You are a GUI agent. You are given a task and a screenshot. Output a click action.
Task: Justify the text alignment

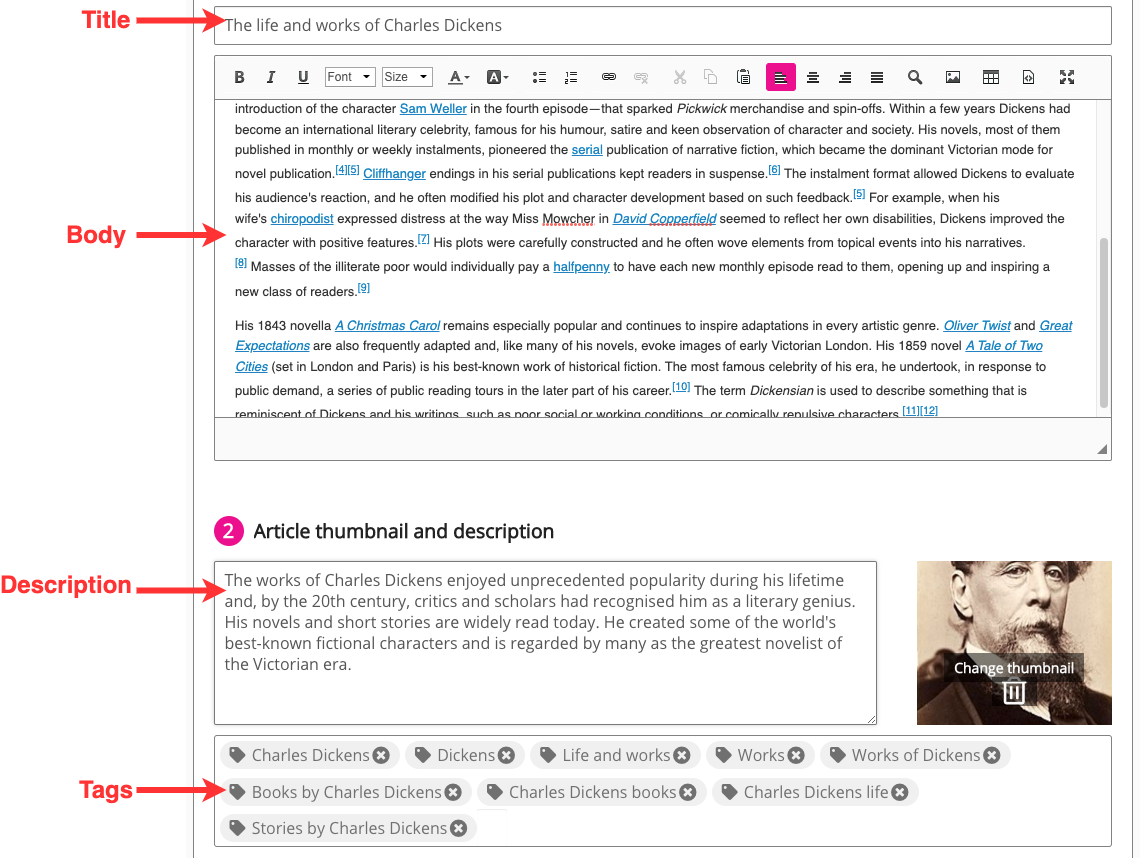pos(877,77)
